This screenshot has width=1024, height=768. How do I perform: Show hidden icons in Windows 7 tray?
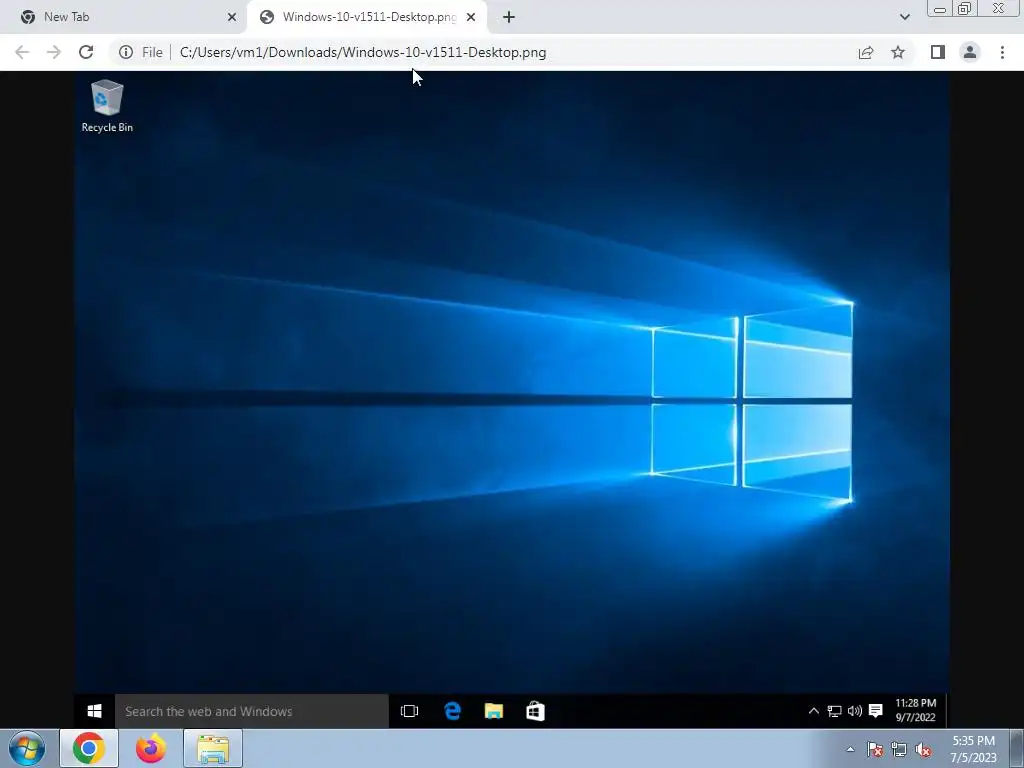pos(850,749)
